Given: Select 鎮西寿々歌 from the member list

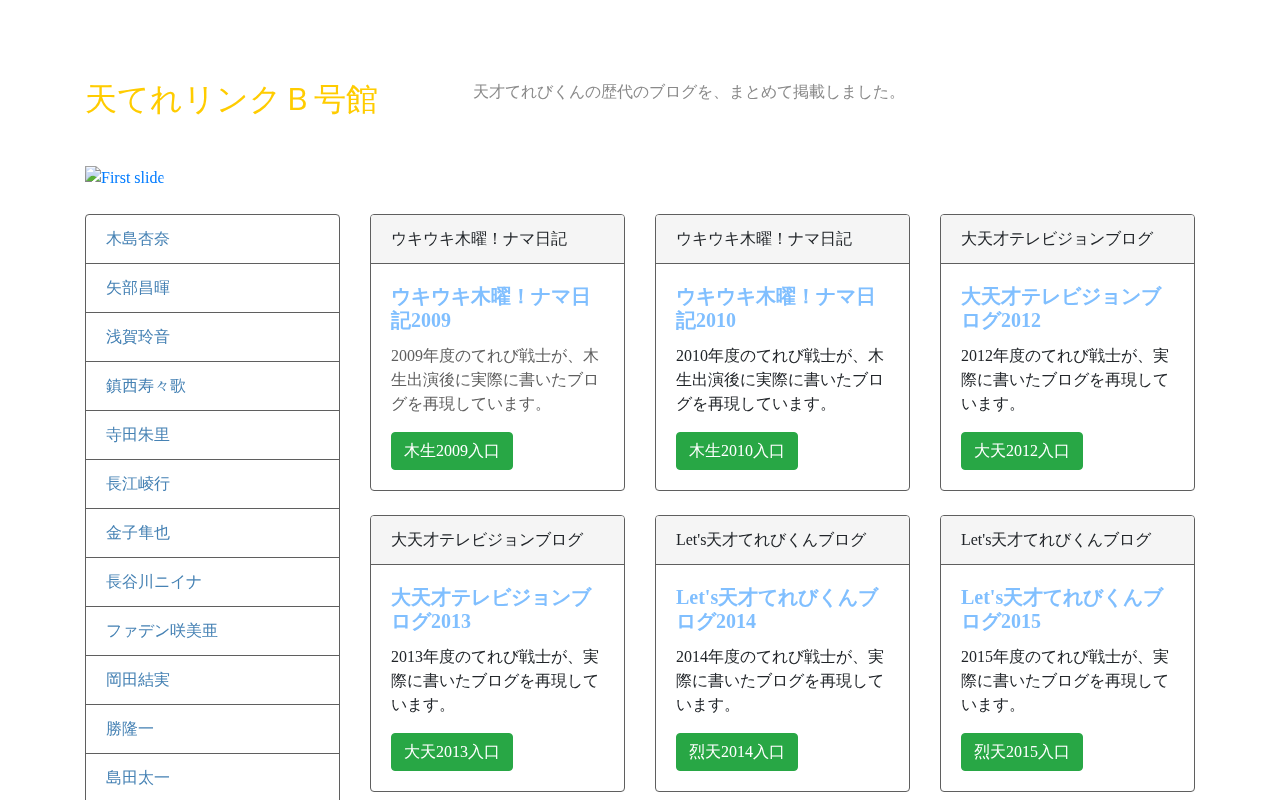Looking at the screenshot, I should coord(212,386).
